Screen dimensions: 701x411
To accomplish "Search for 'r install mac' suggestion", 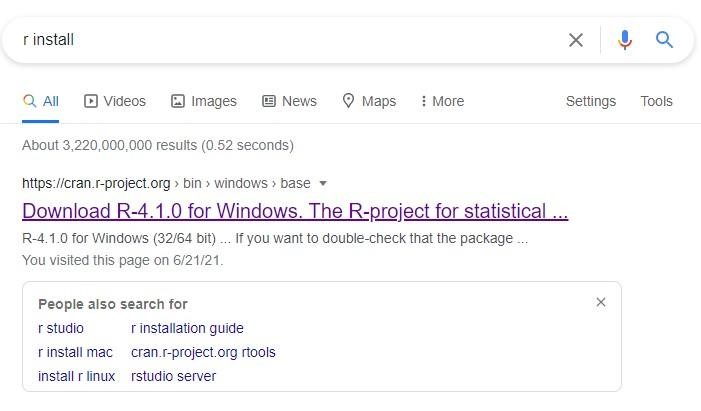I will [x=75, y=352].
